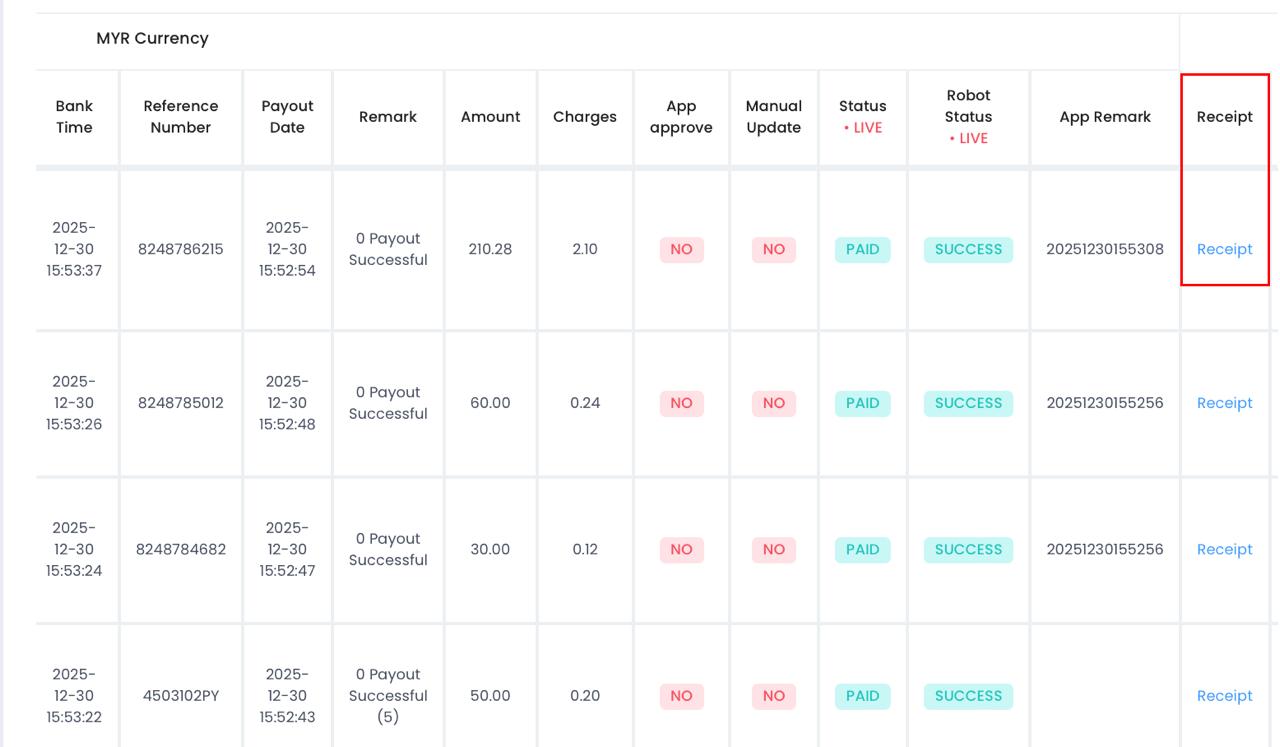Click the Payout Date column header
Screen dimensions: 1280x747
(x=287, y=117)
